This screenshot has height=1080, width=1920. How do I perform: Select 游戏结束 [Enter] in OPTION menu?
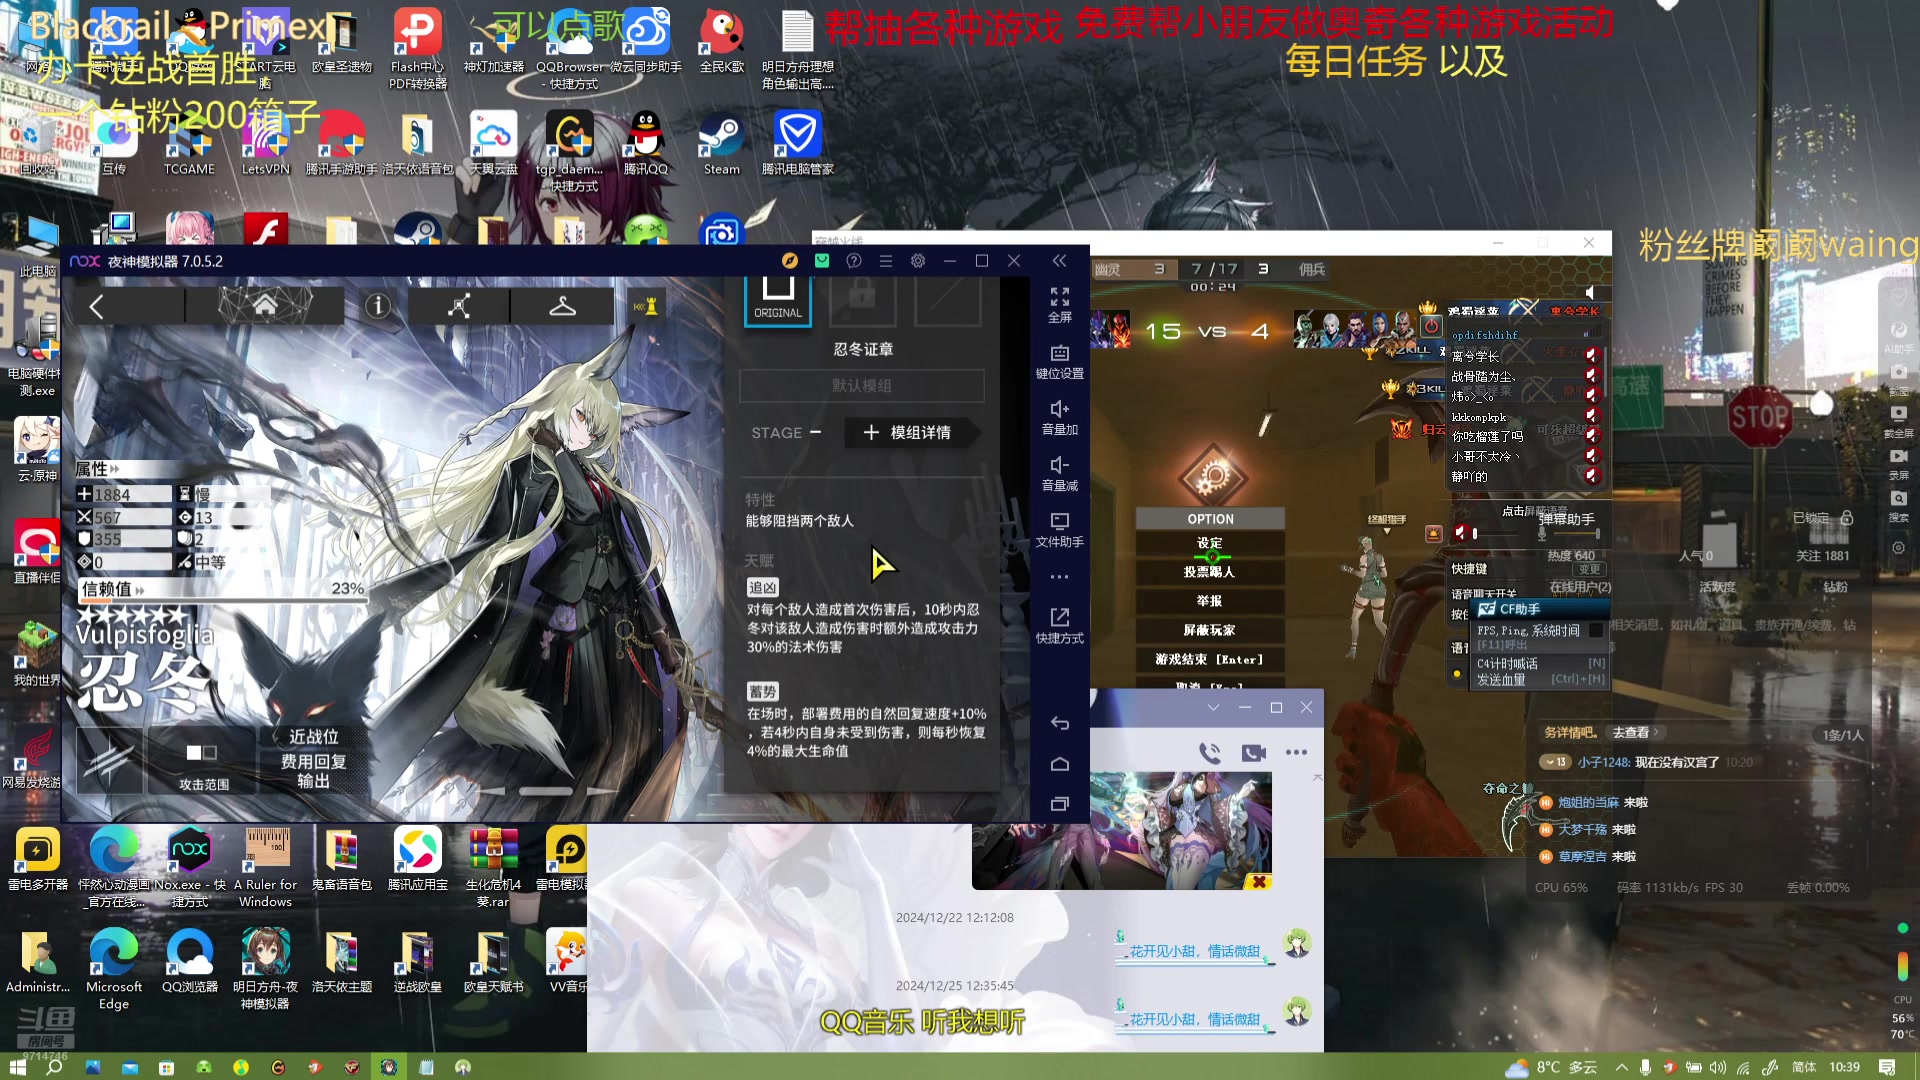(x=1210, y=659)
